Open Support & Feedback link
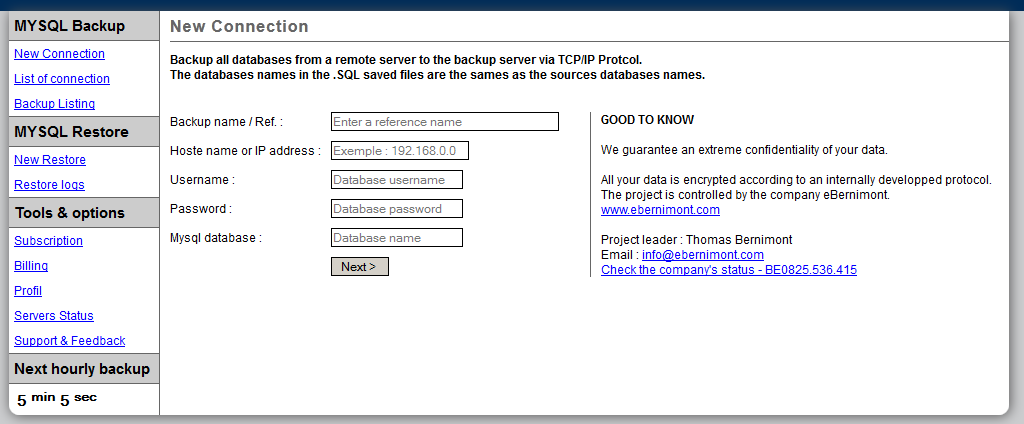1024x424 pixels. (x=70, y=341)
